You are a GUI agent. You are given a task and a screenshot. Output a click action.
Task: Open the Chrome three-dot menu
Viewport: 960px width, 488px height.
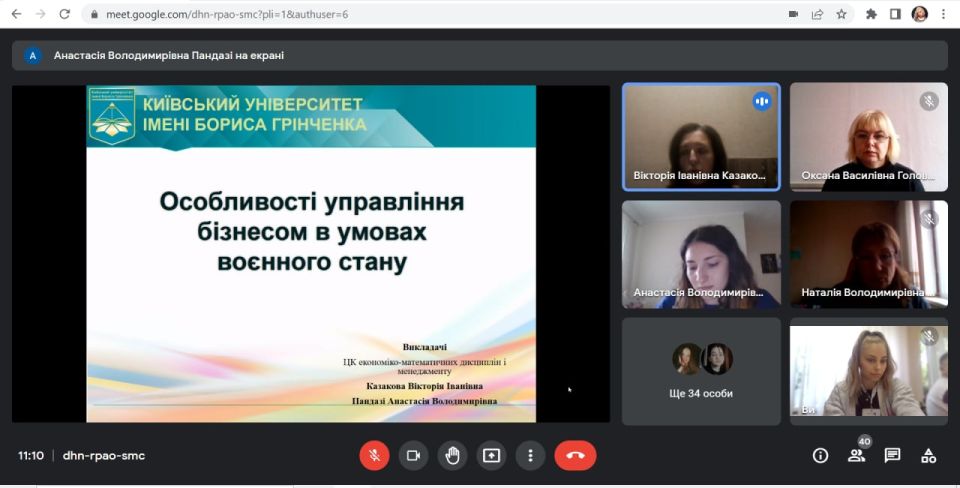point(943,14)
